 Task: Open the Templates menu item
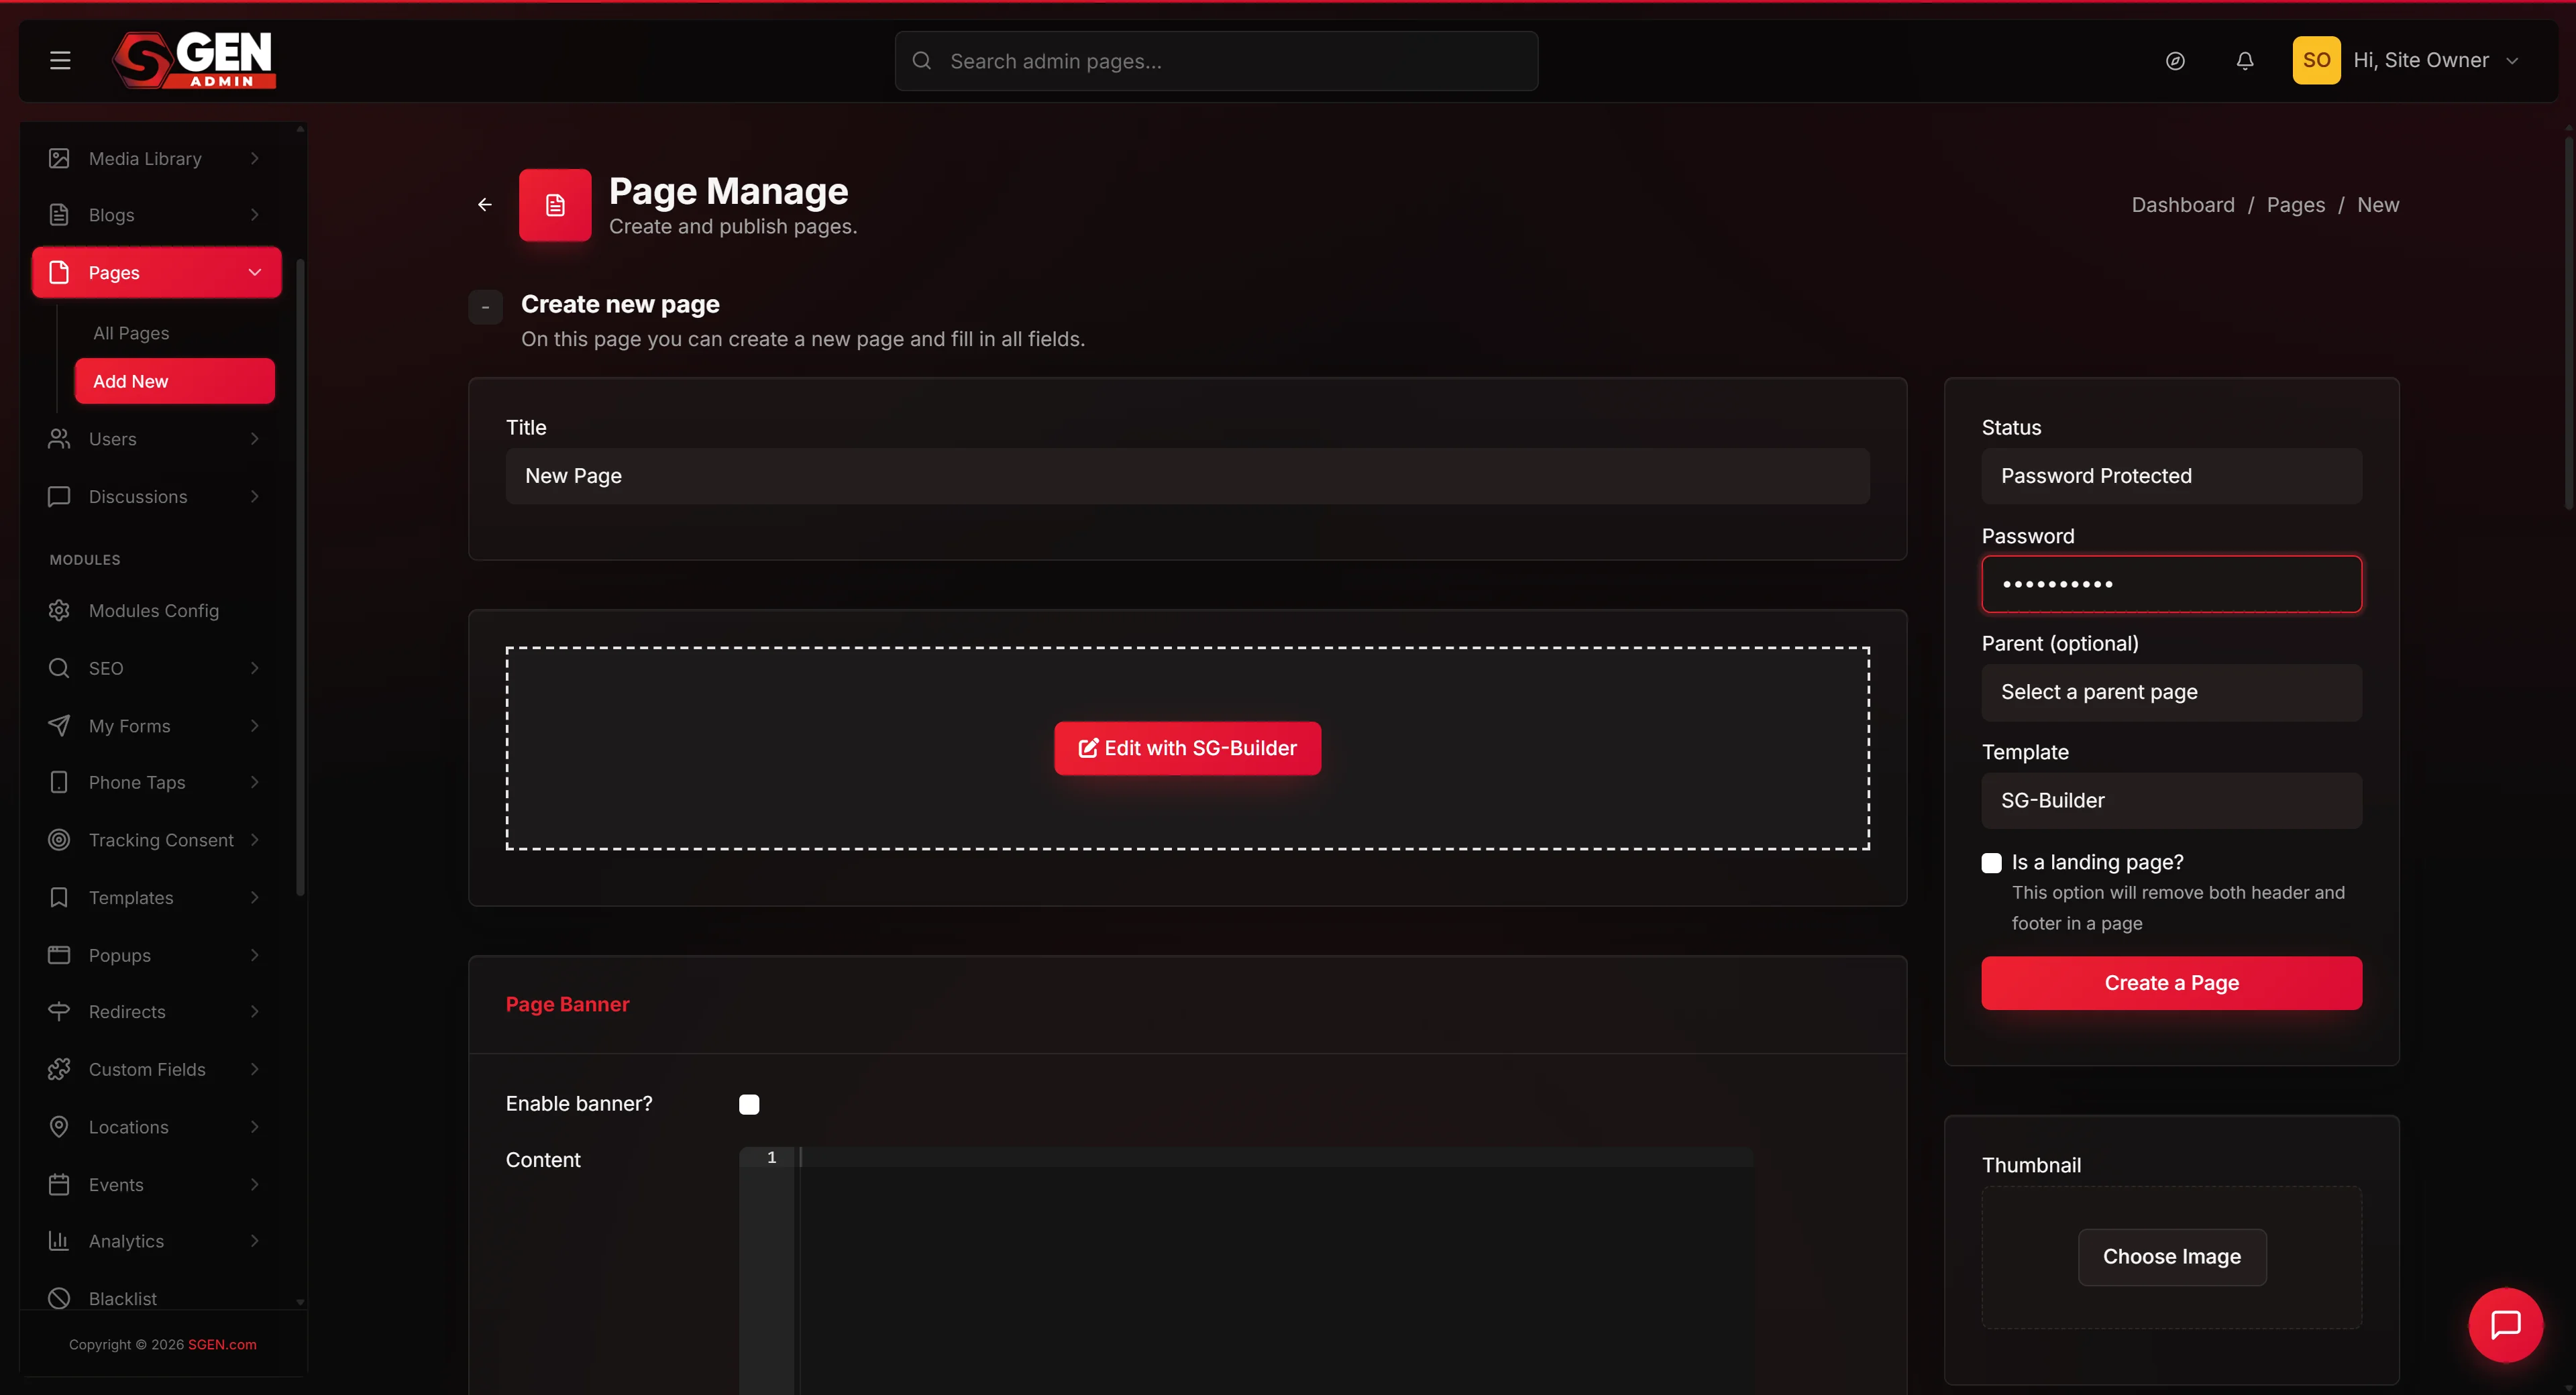pyautogui.click(x=156, y=898)
